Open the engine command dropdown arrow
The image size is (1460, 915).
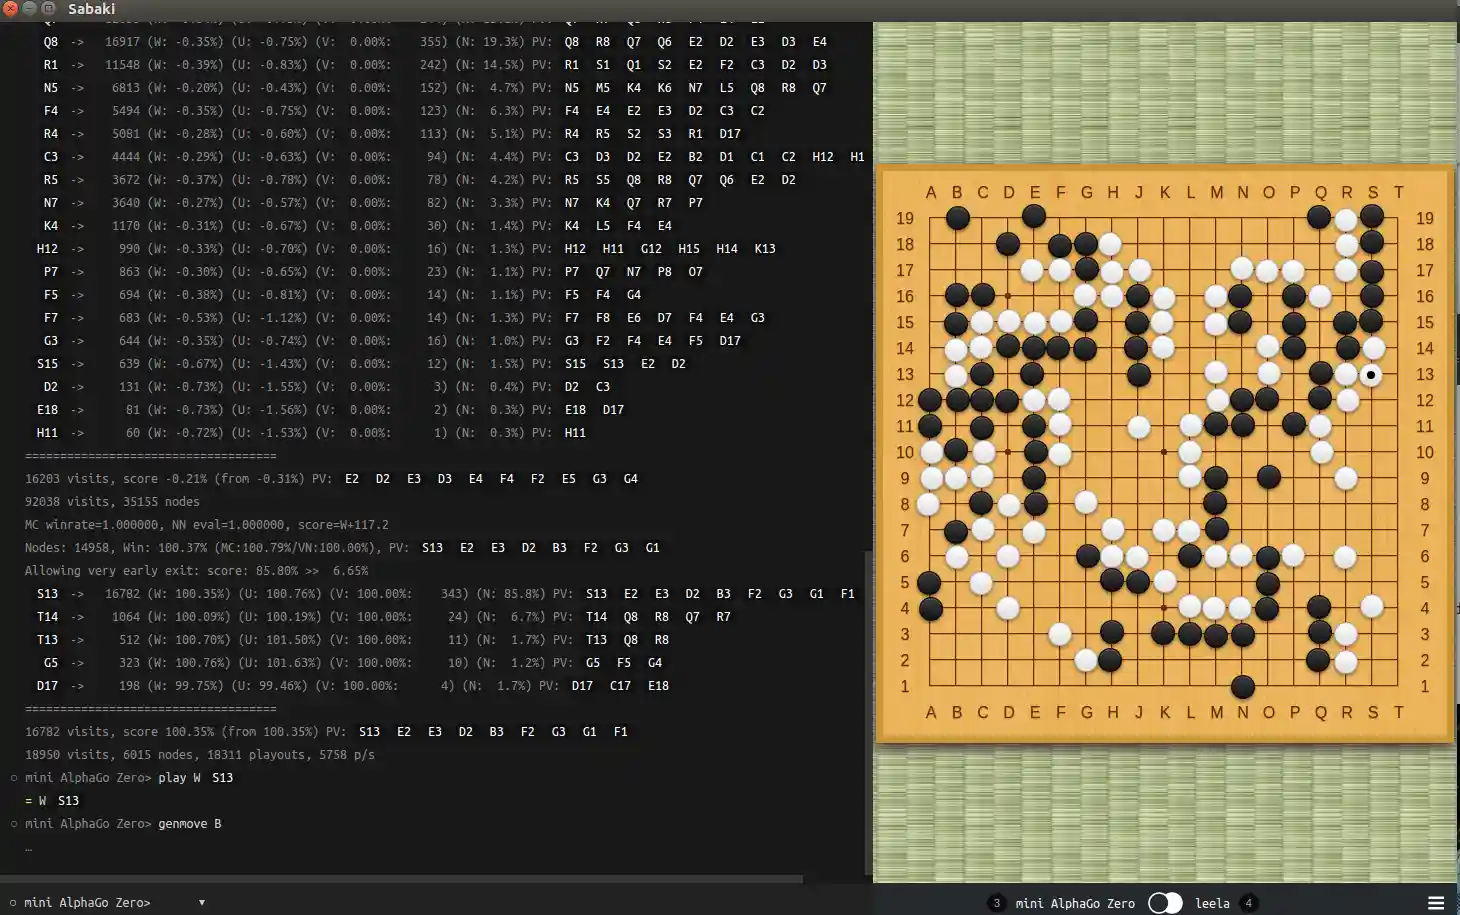coord(202,902)
